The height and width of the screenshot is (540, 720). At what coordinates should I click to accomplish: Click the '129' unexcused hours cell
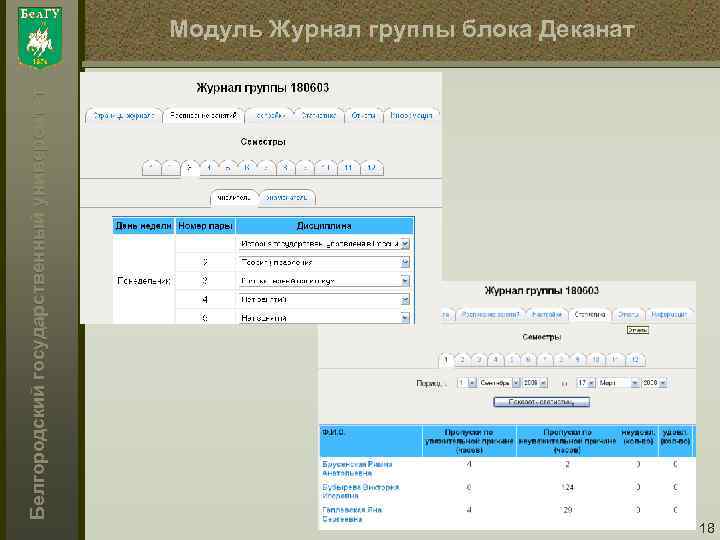point(567,510)
